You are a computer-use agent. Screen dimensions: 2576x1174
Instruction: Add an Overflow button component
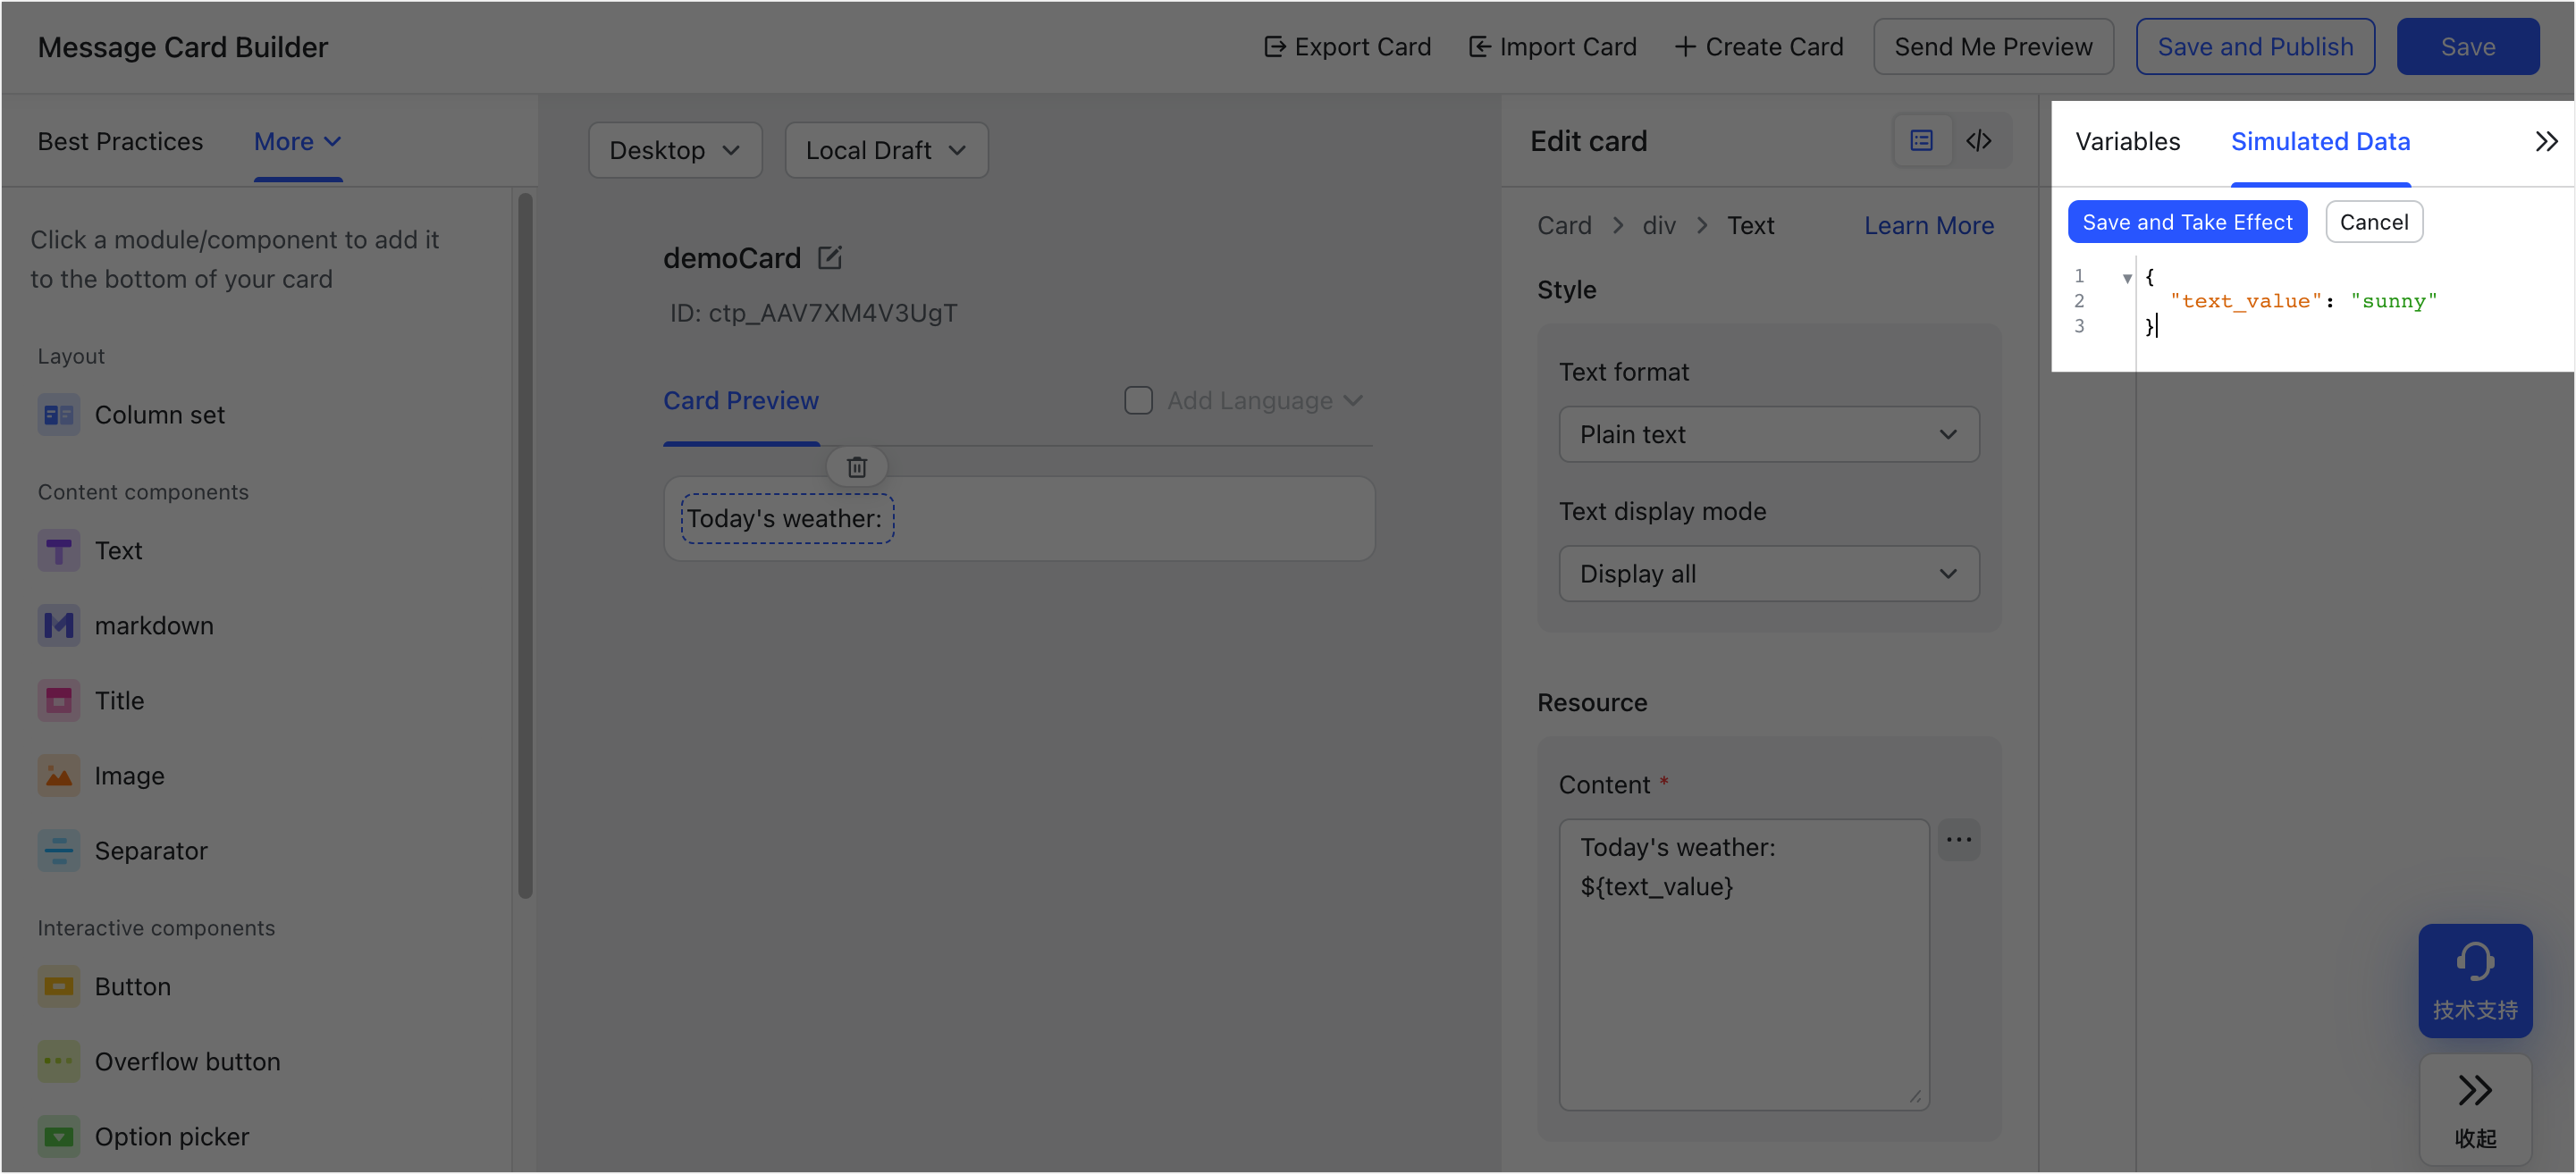[x=159, y=1062]
